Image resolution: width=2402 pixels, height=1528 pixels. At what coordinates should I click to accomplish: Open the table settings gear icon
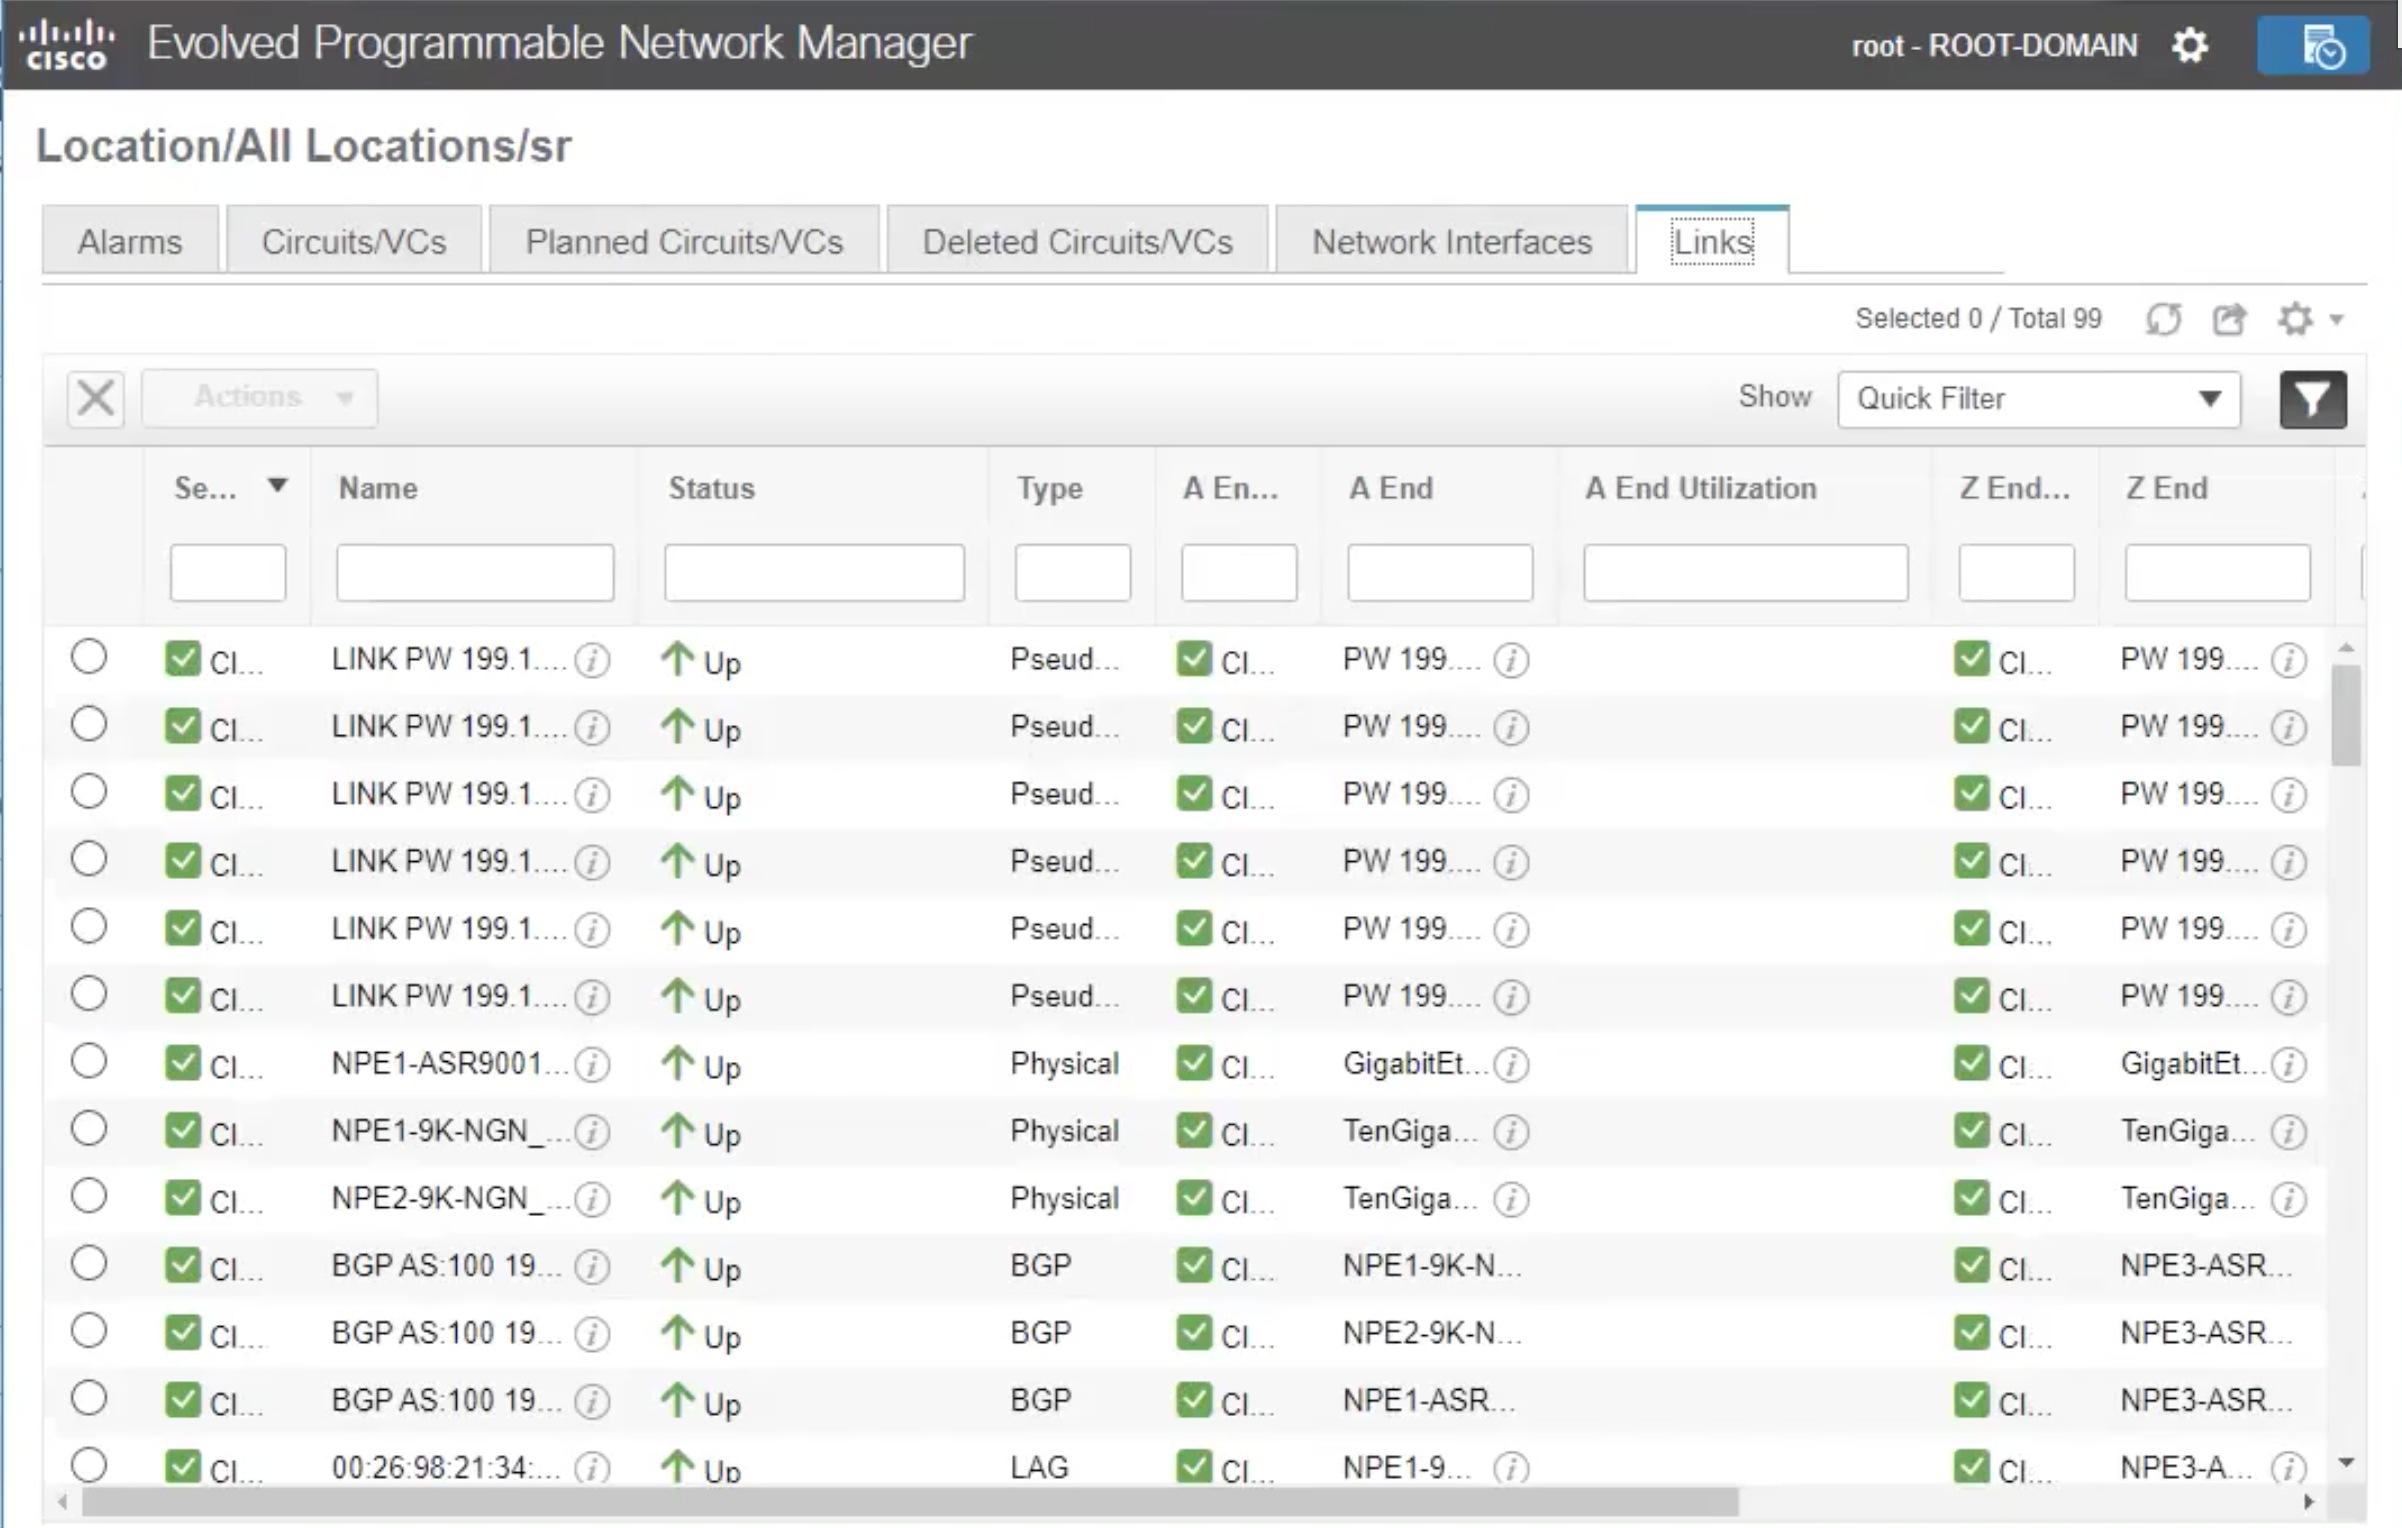pos(2297,318)
